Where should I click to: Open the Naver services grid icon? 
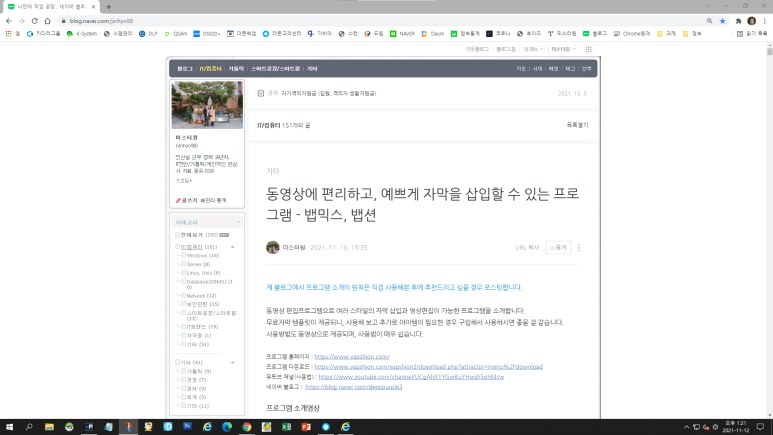589,49
